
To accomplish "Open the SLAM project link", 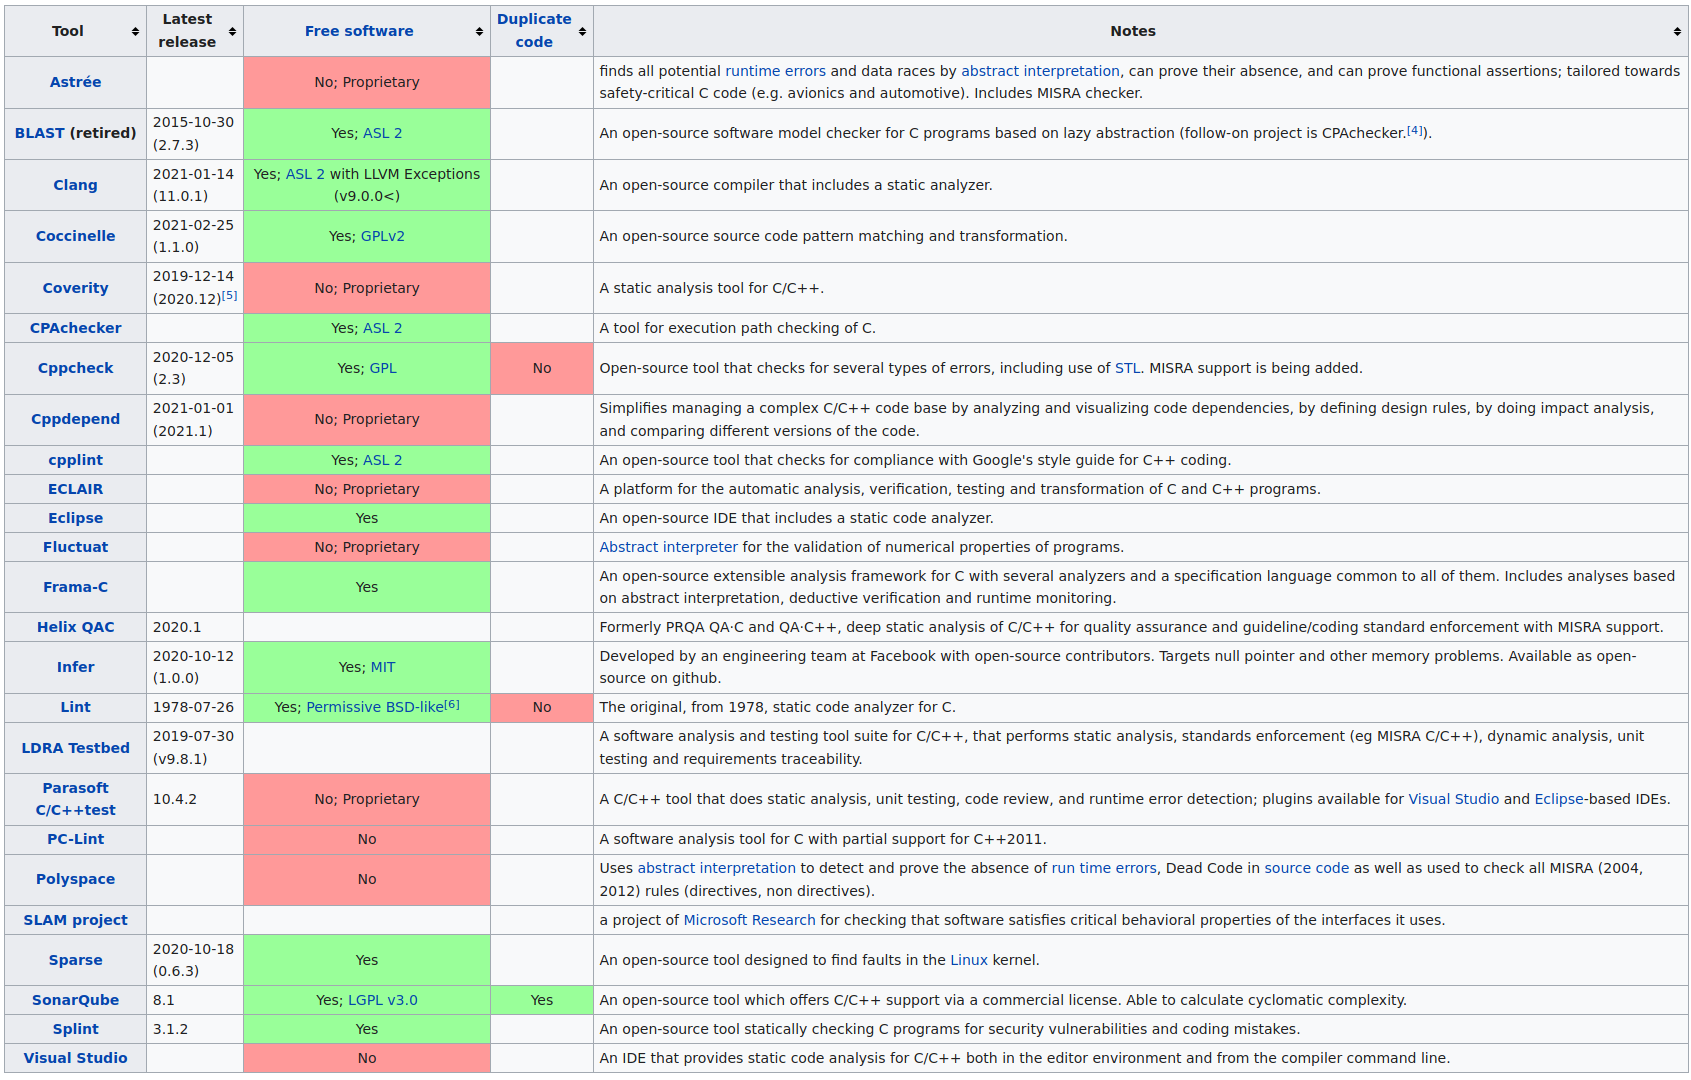I will 75,920.
